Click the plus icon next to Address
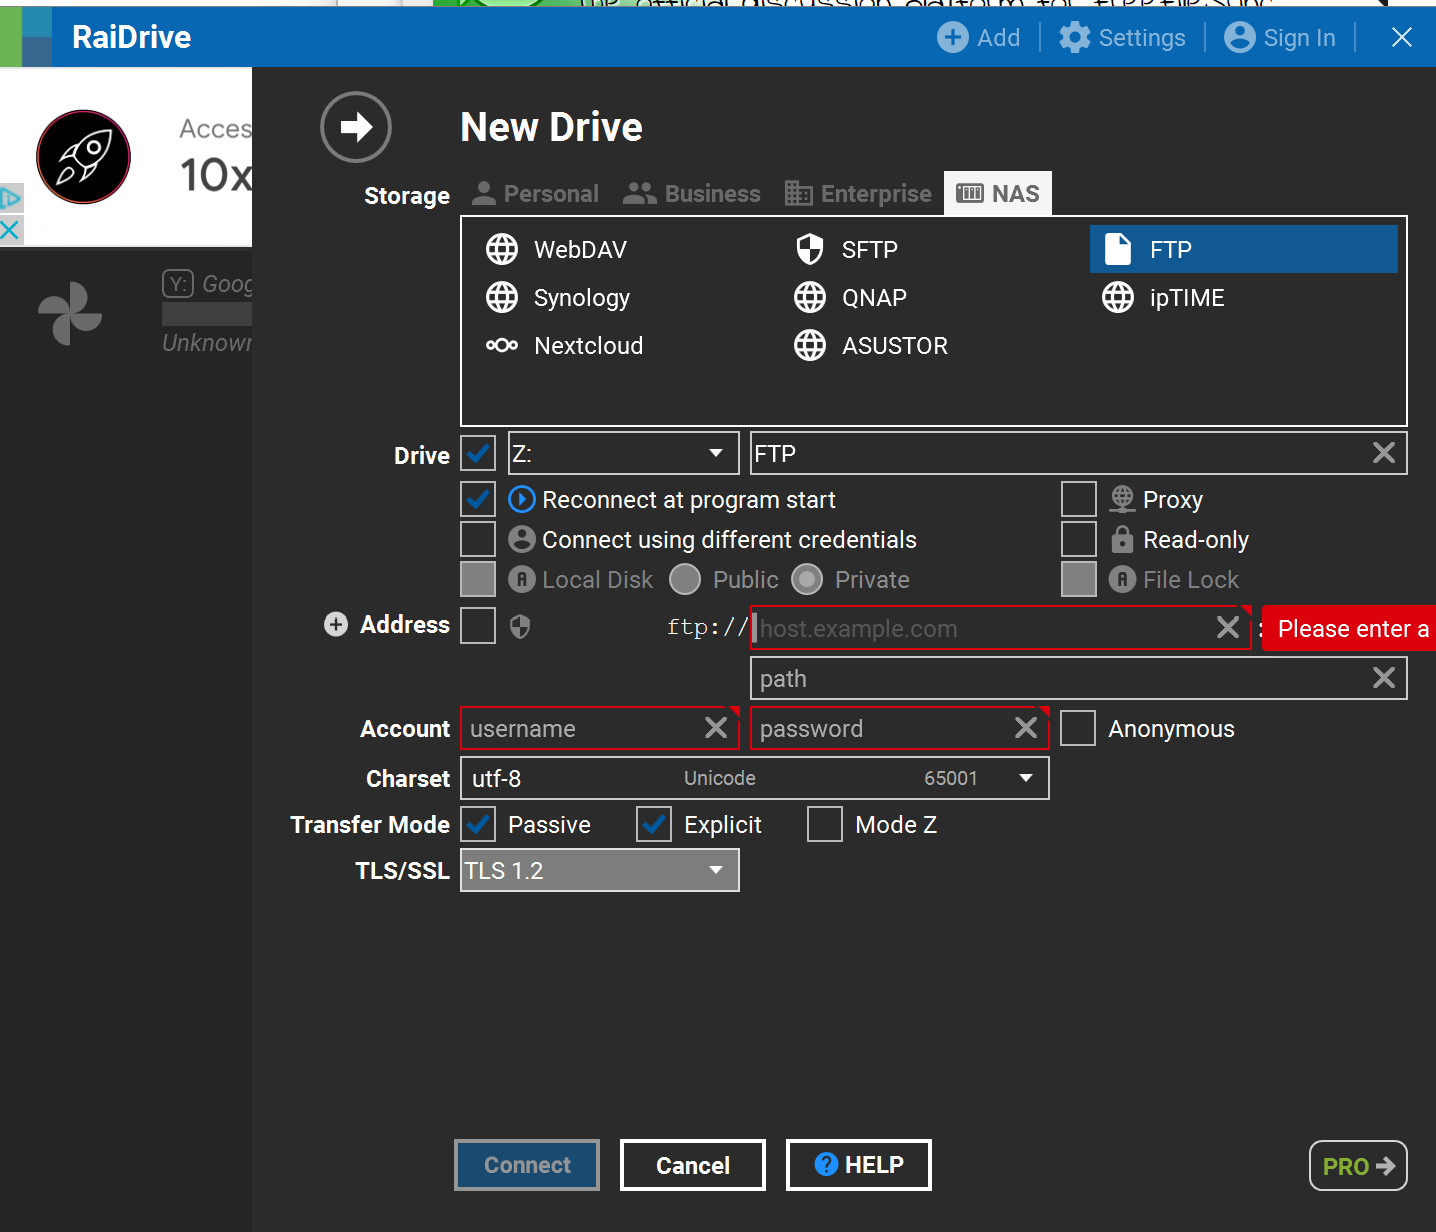This screenshot has height=1232, width=1436. pos(336,624)
